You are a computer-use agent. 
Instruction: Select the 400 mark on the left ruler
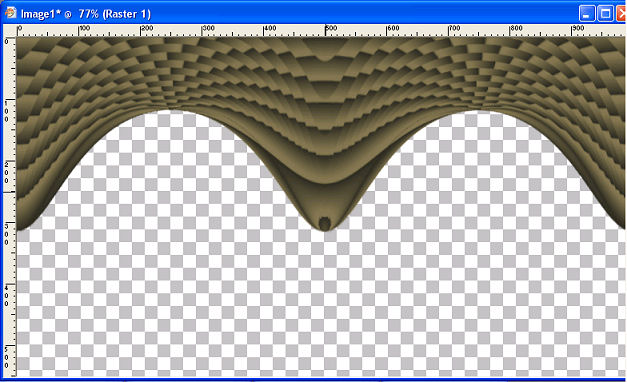[6, 295]
